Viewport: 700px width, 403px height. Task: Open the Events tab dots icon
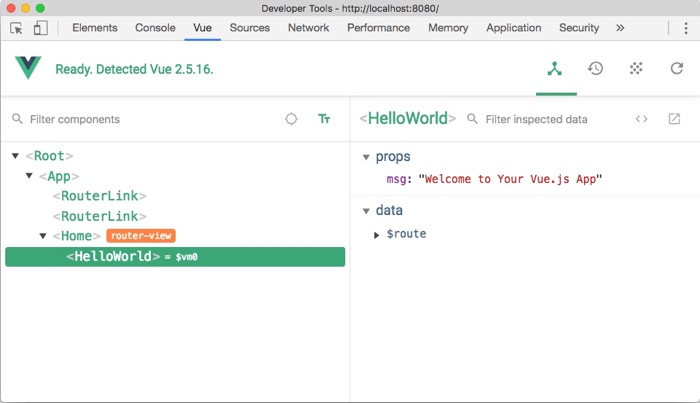(x=635, y=69)
